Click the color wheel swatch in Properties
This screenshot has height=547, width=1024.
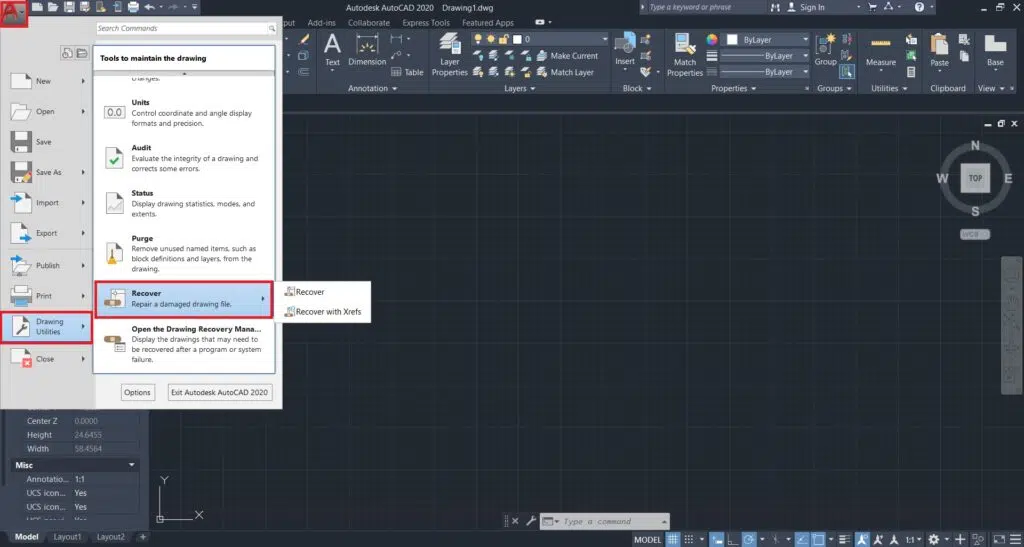coord(713,40)
